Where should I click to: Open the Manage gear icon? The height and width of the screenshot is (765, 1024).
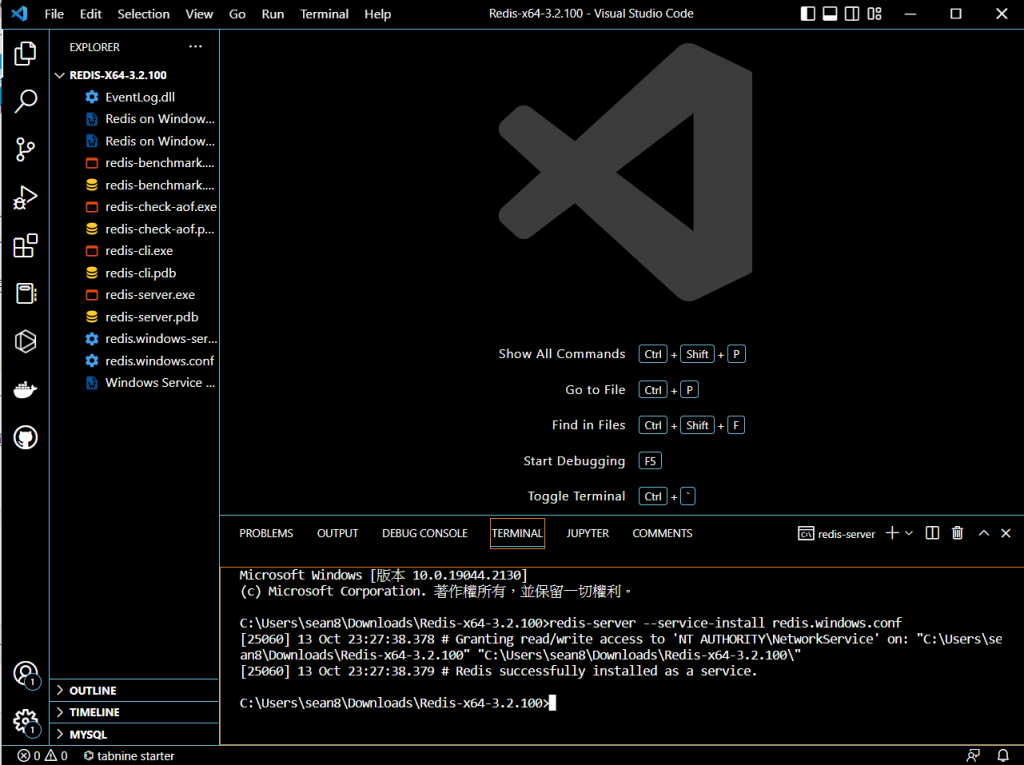click(x=25, y=722)
